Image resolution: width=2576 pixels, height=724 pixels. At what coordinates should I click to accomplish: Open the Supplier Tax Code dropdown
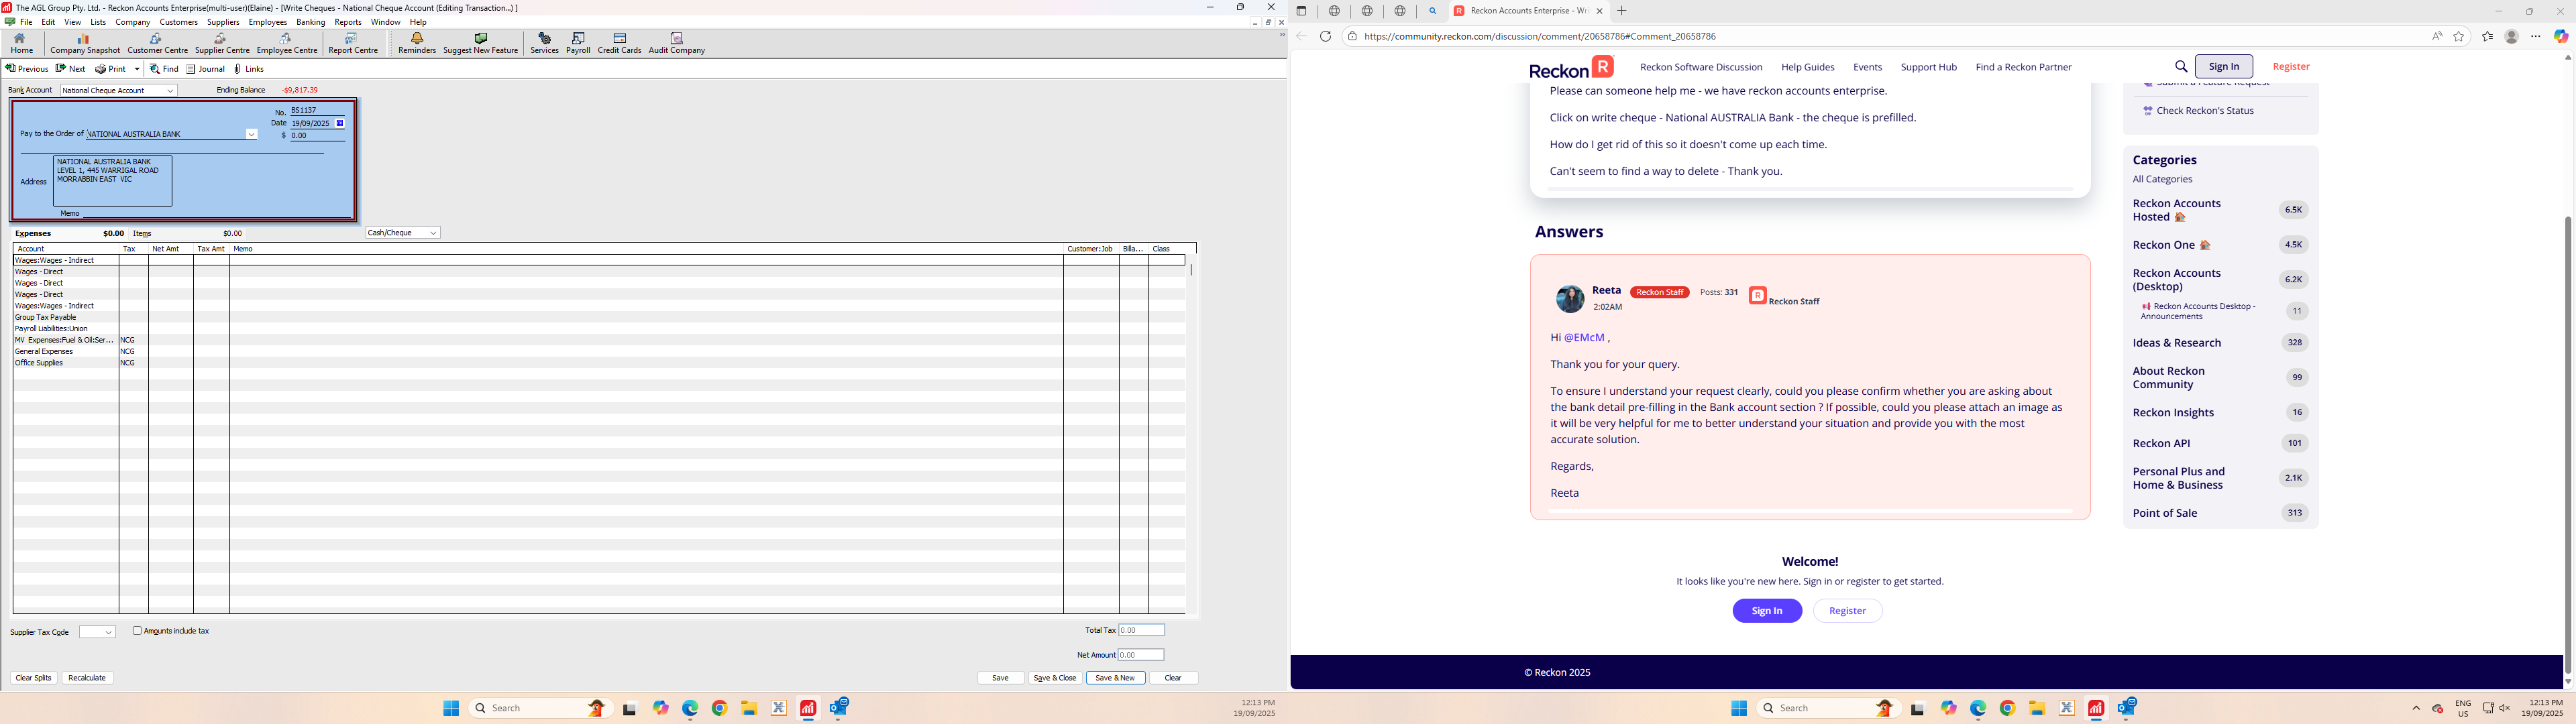tap(109, 632)
